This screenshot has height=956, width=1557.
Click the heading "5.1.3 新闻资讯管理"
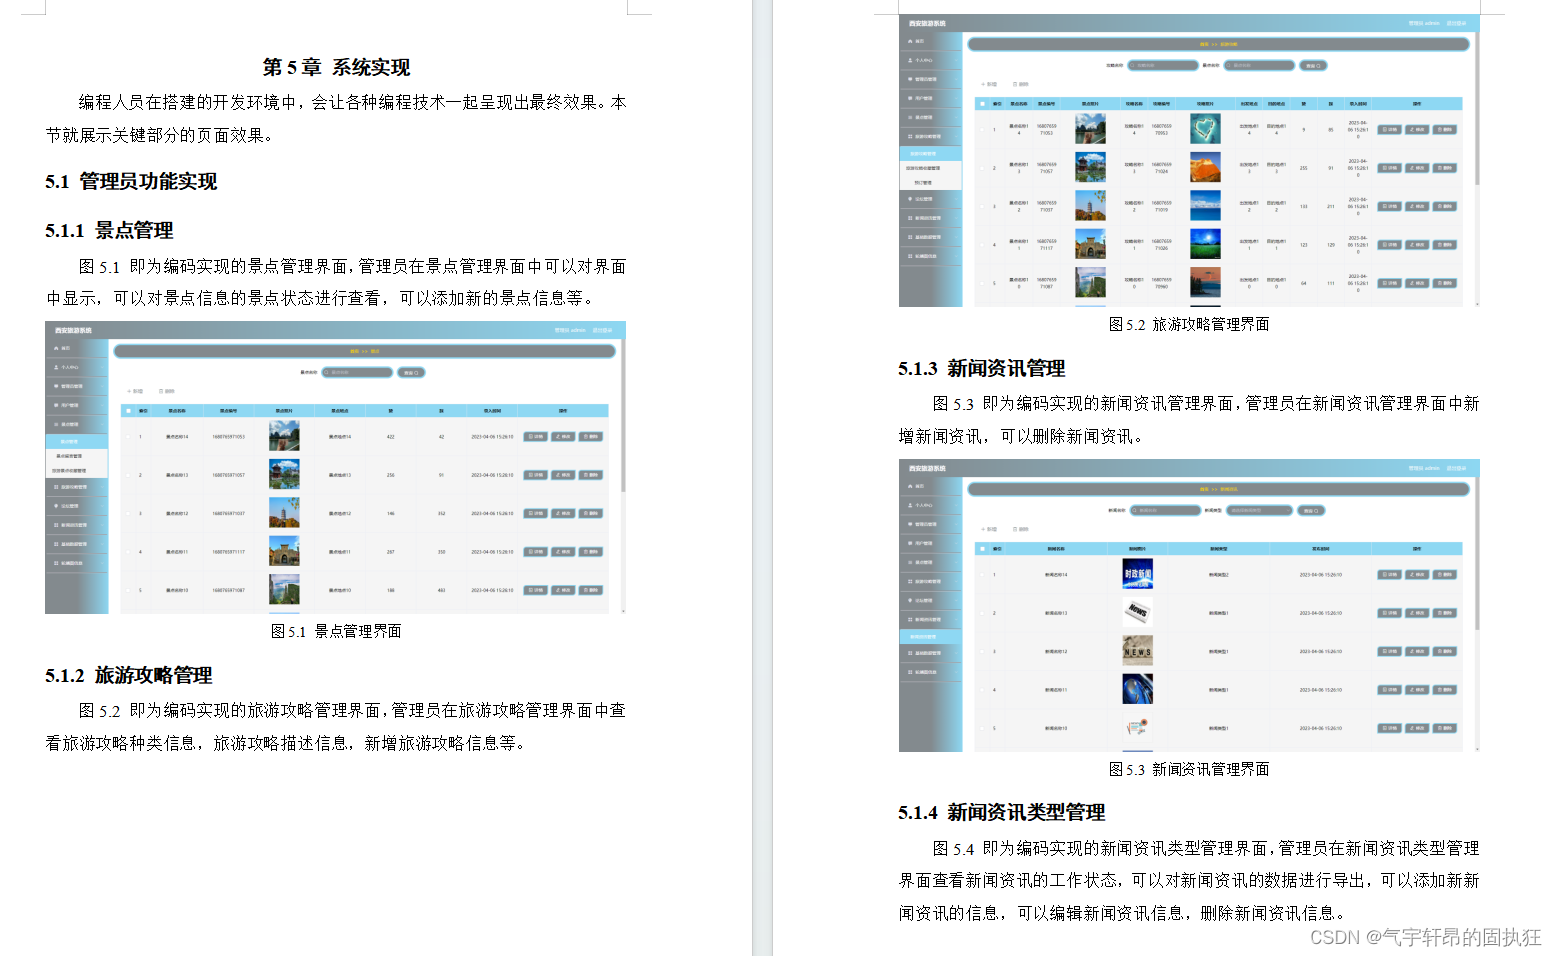coord(982,368)
